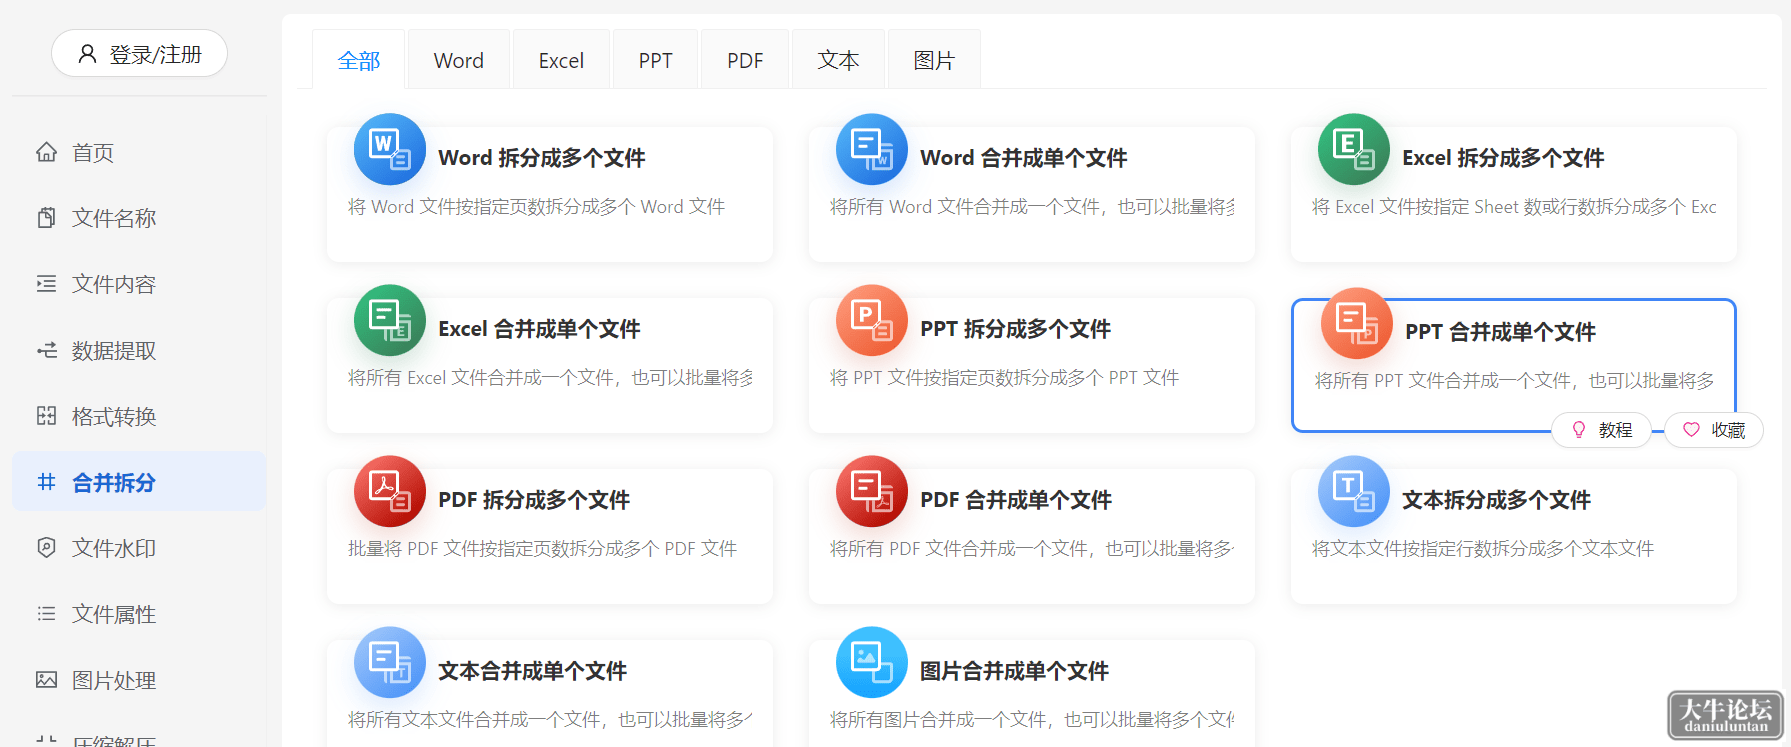Screen dimensions: 1791x747
Task: Click the green Excel merge icon
Action: pyautogui.click(x=390, y=320)
